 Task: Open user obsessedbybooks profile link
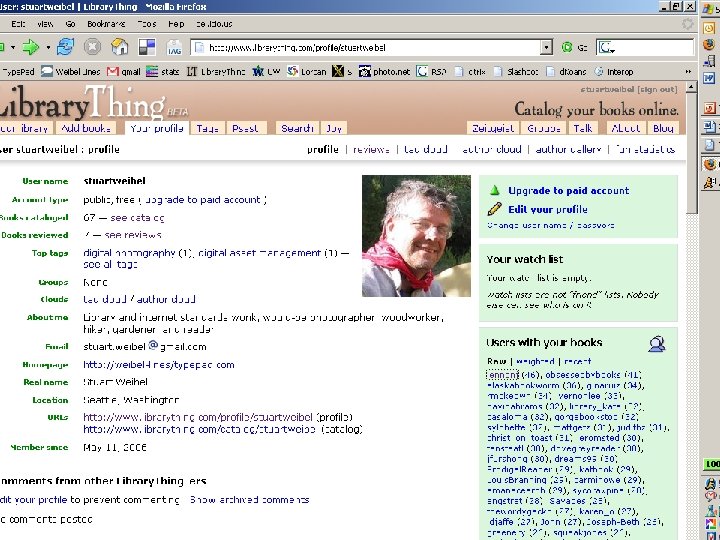pos(583,375)
